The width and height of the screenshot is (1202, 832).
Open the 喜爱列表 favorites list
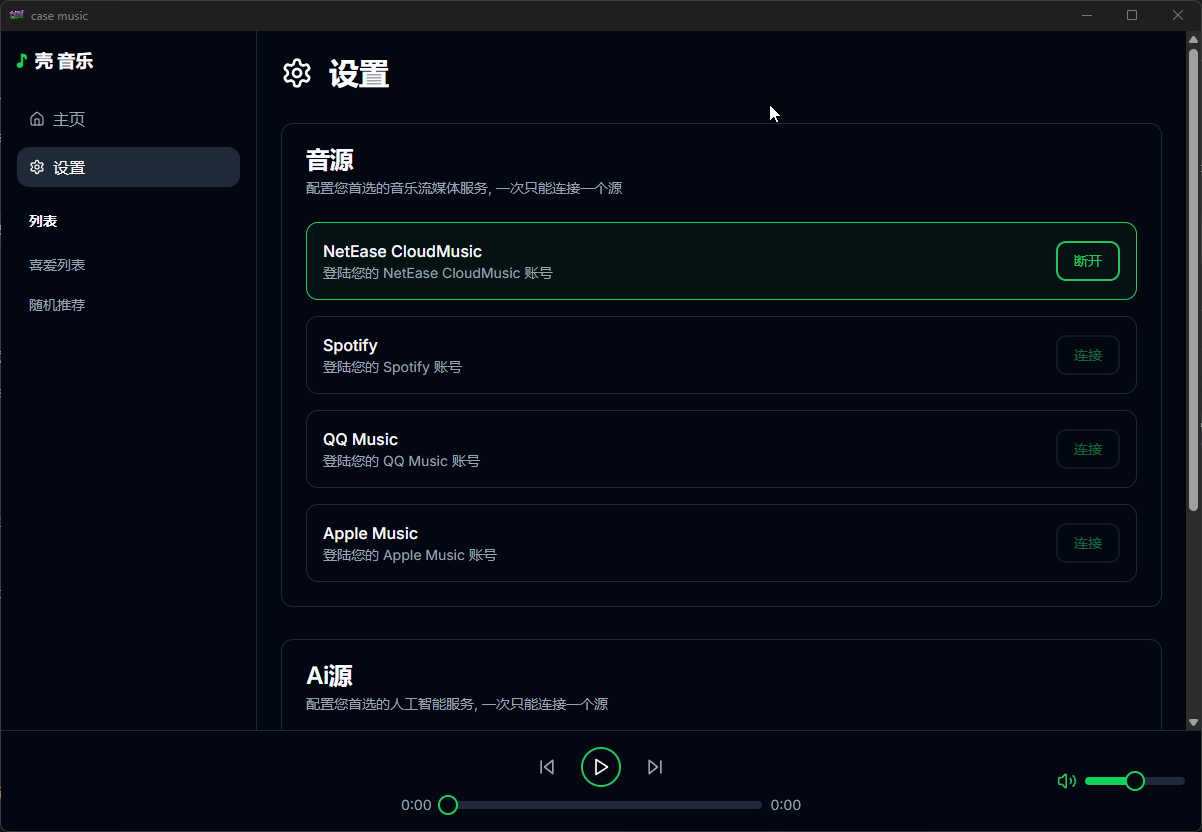(57, 265)
